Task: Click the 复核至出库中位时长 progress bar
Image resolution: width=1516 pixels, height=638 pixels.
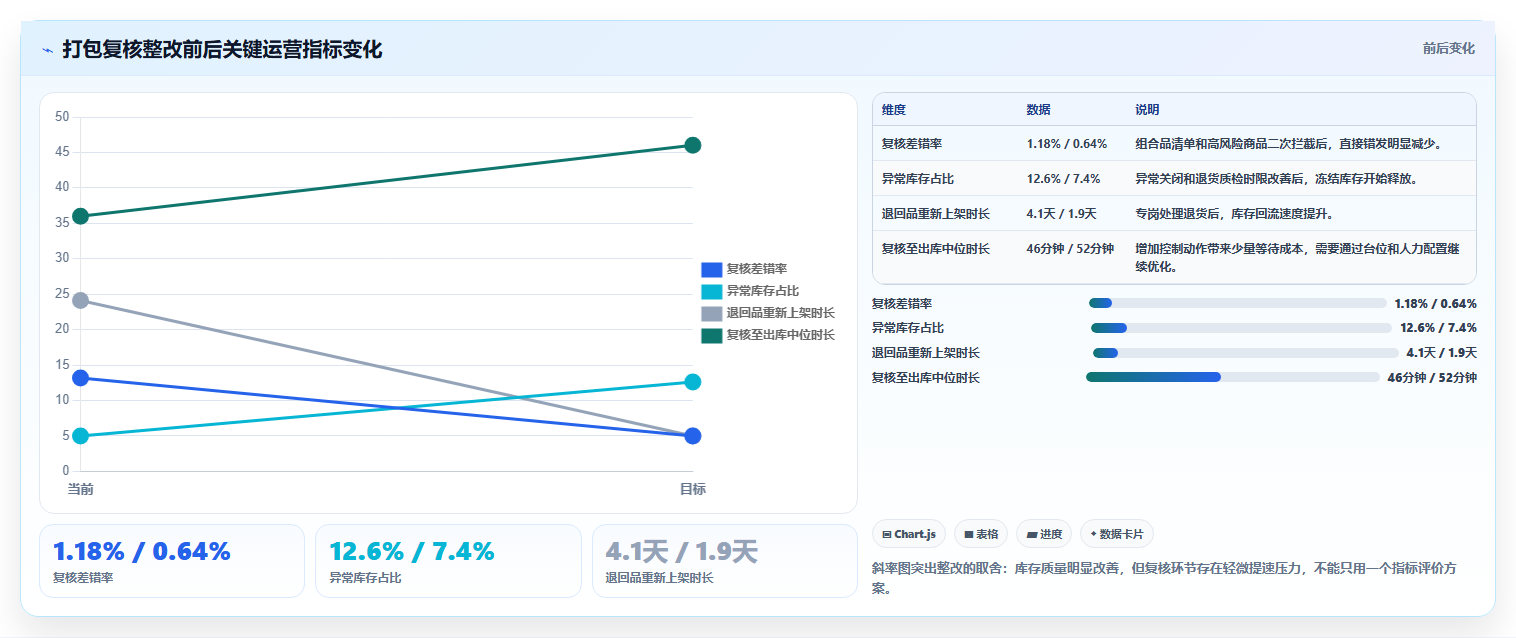Action: [x=1232, y=377]
